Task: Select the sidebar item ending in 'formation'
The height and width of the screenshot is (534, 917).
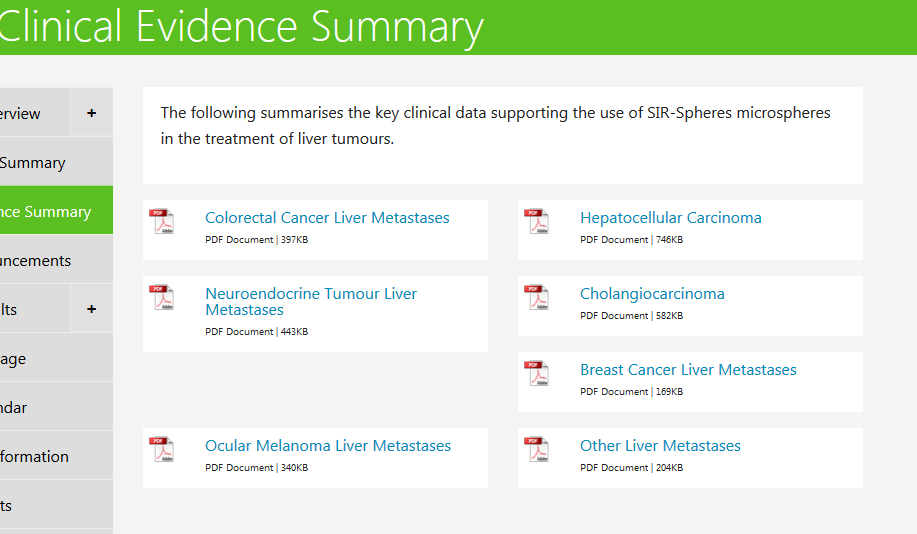Action: point(56,456)
